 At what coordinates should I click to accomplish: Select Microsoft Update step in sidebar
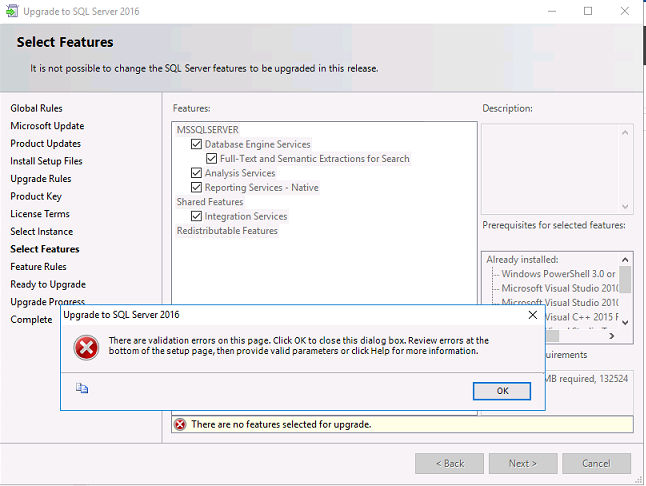[x=47, y=126]
